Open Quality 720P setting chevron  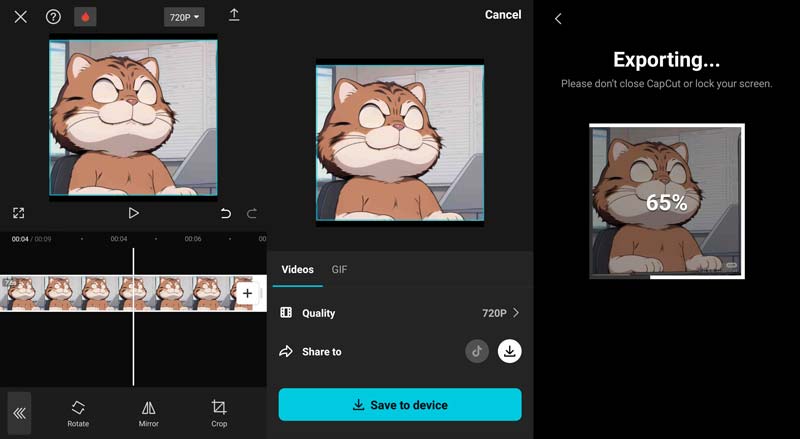(x=516, y=312)
